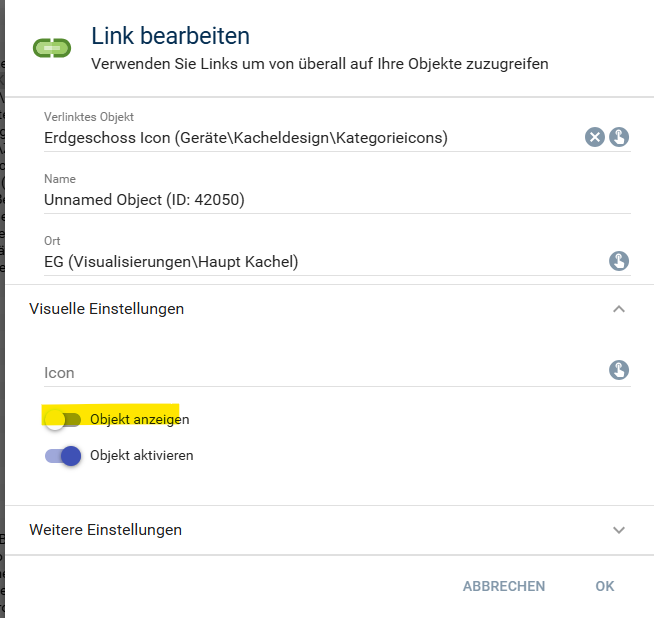Open location picker icon for Ort
The height and width of the screenshot is (618, 654).
click(x=619, y=262)
